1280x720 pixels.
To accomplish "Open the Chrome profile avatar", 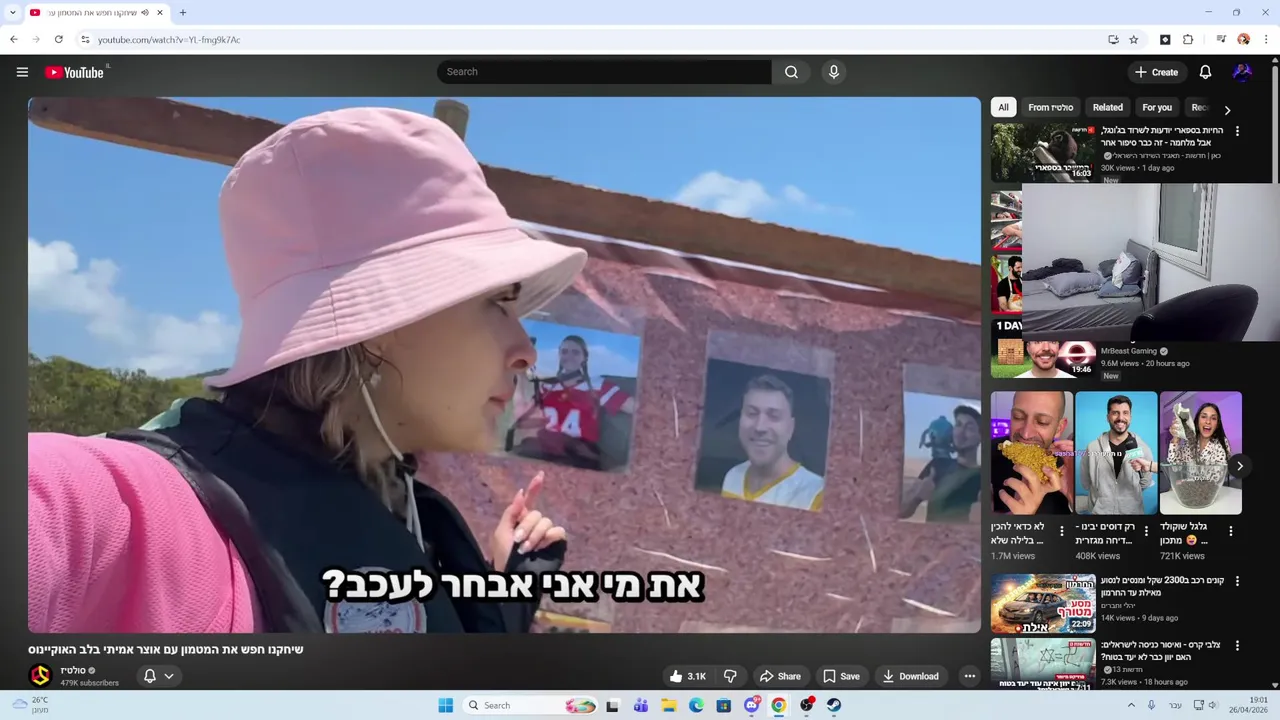I will tap(1243, 40).
